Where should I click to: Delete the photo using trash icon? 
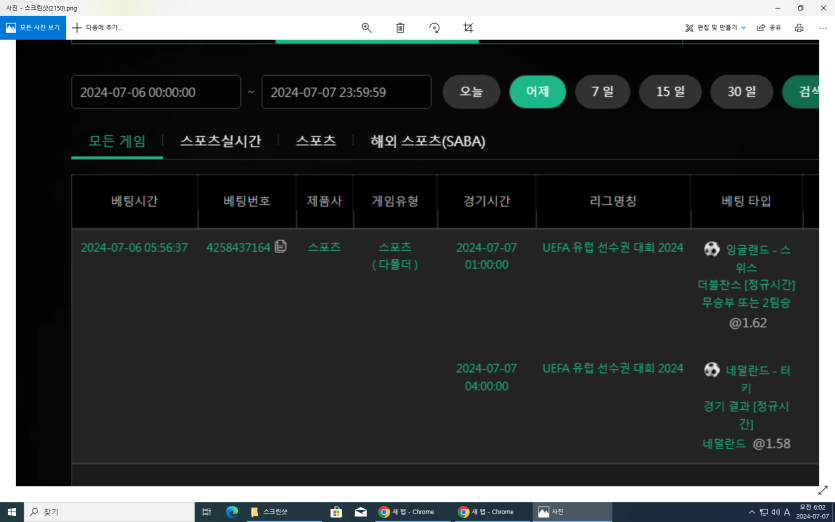pos(400,28)
